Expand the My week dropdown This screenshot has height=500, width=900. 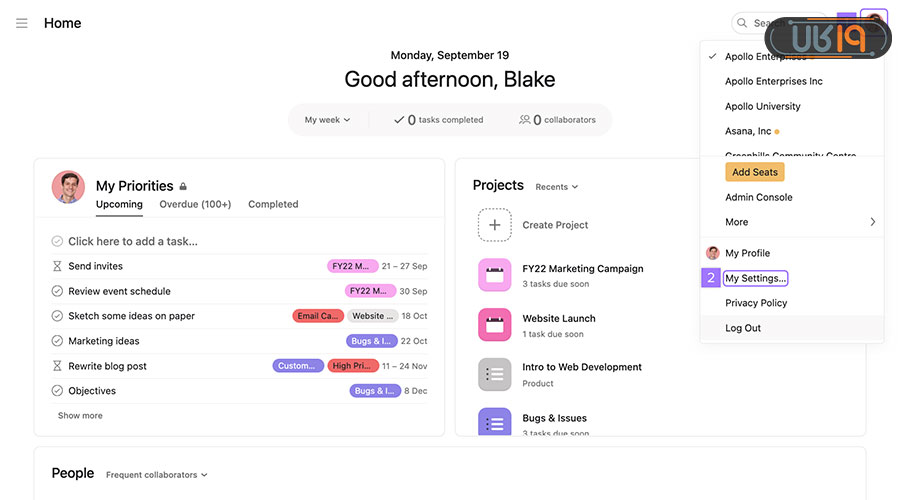(x=327, y=120)
